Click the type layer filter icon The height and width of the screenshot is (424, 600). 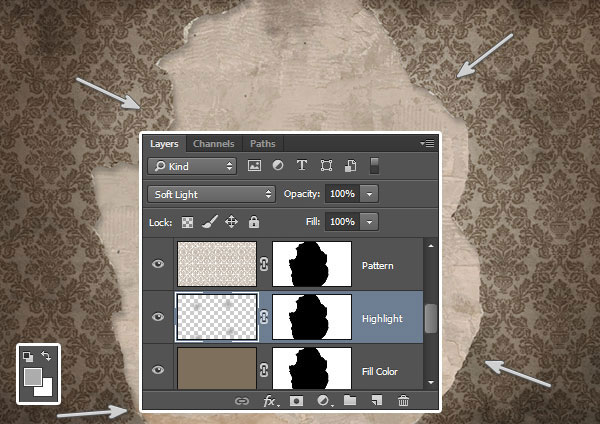coord(302,166)
